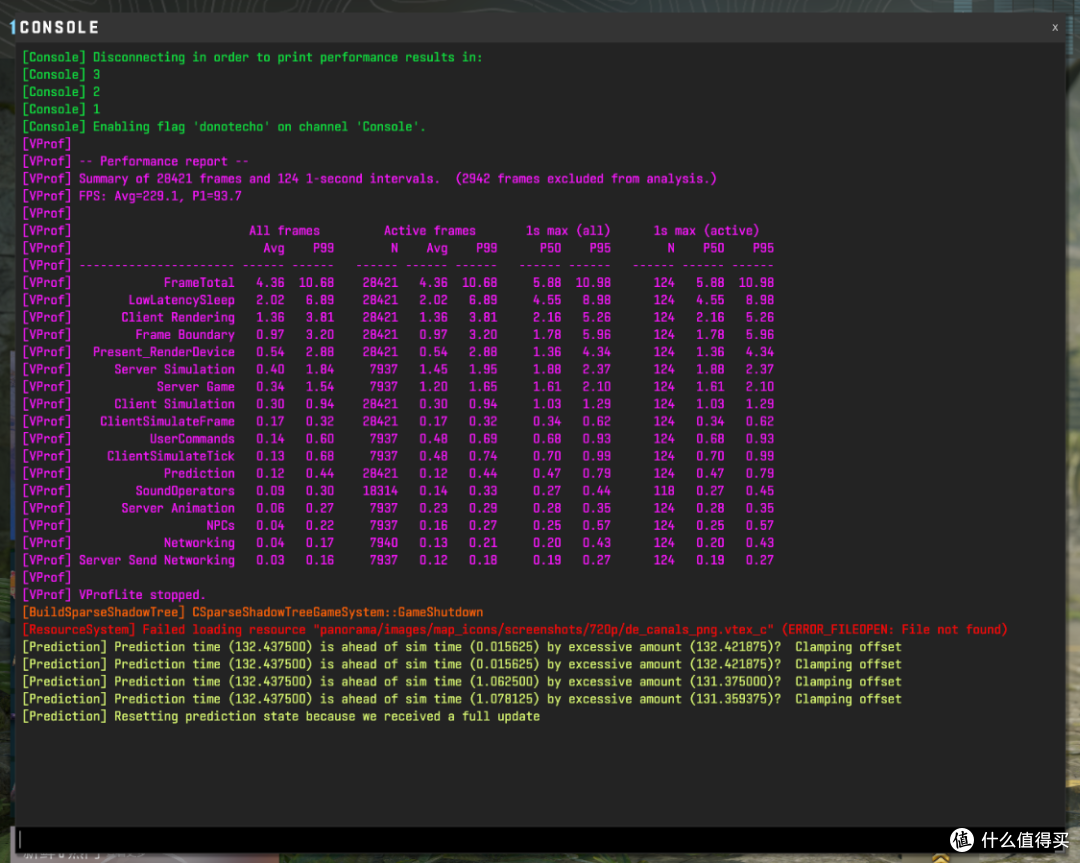Select the LowLatencySleep row label

click(181, 300)
